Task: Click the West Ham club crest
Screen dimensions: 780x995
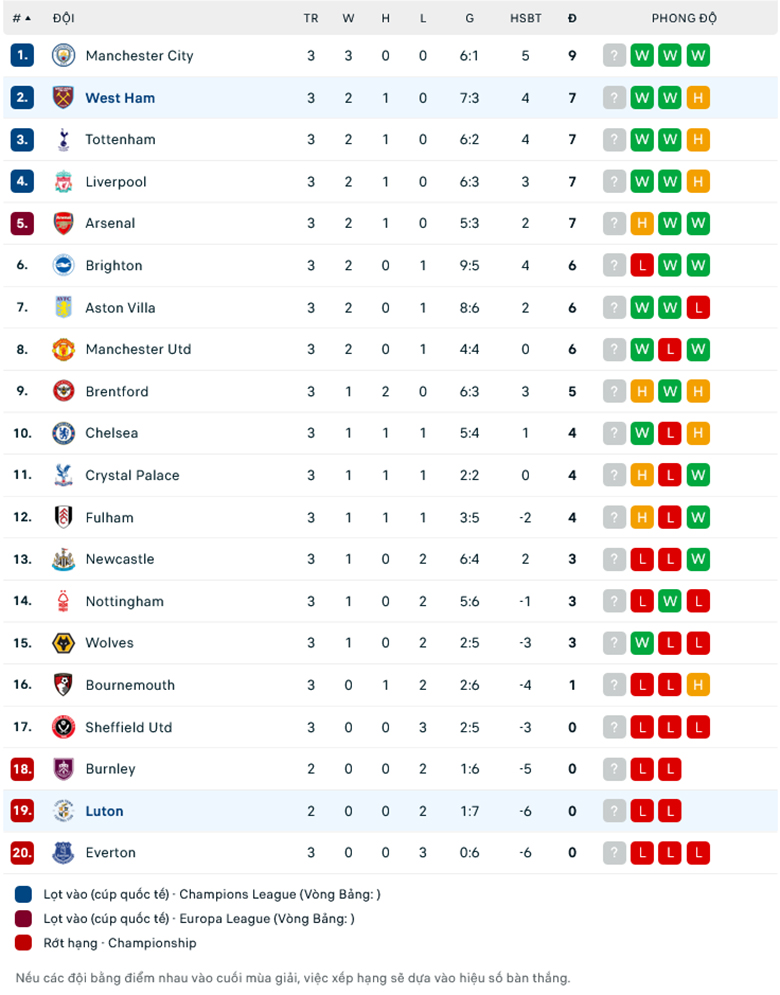Action: point(63,98)
